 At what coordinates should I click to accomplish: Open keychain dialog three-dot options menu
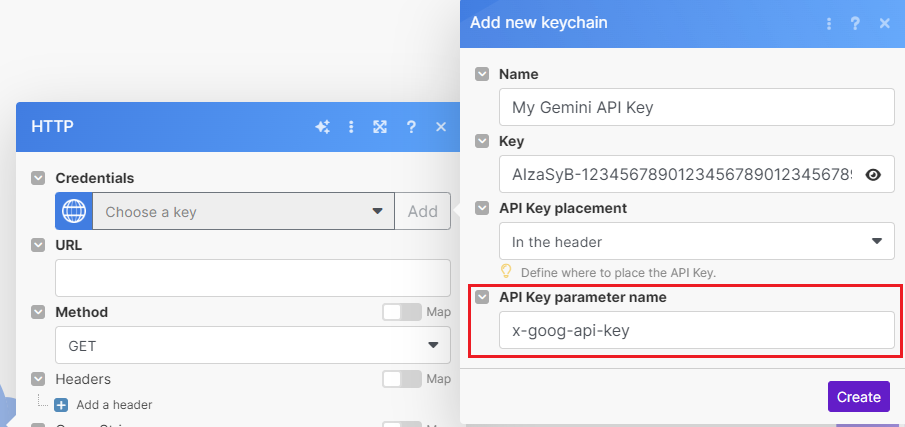pyautogui.click(x=828, y=23)
